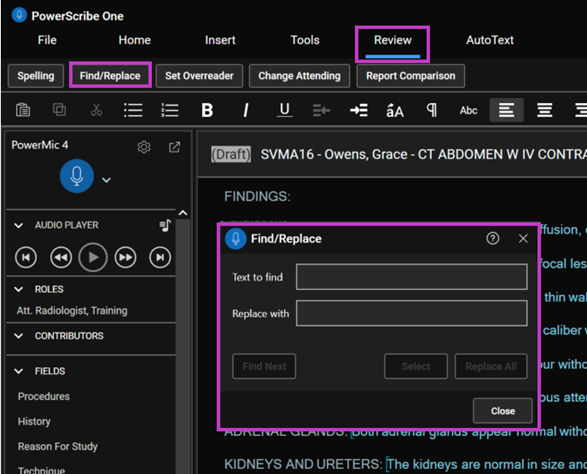Image resolution: width=587 pixels, height=474 pixels.
Task: Click the Change Attending button
Action: [299, 76]
